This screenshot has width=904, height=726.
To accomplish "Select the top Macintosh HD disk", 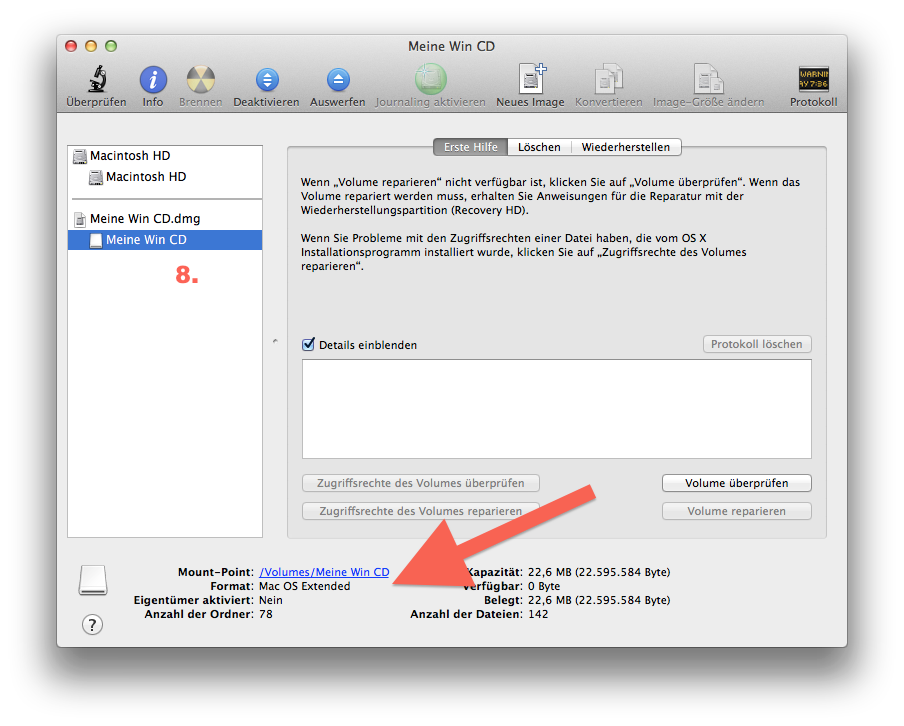I will click(x=165, y=156).
